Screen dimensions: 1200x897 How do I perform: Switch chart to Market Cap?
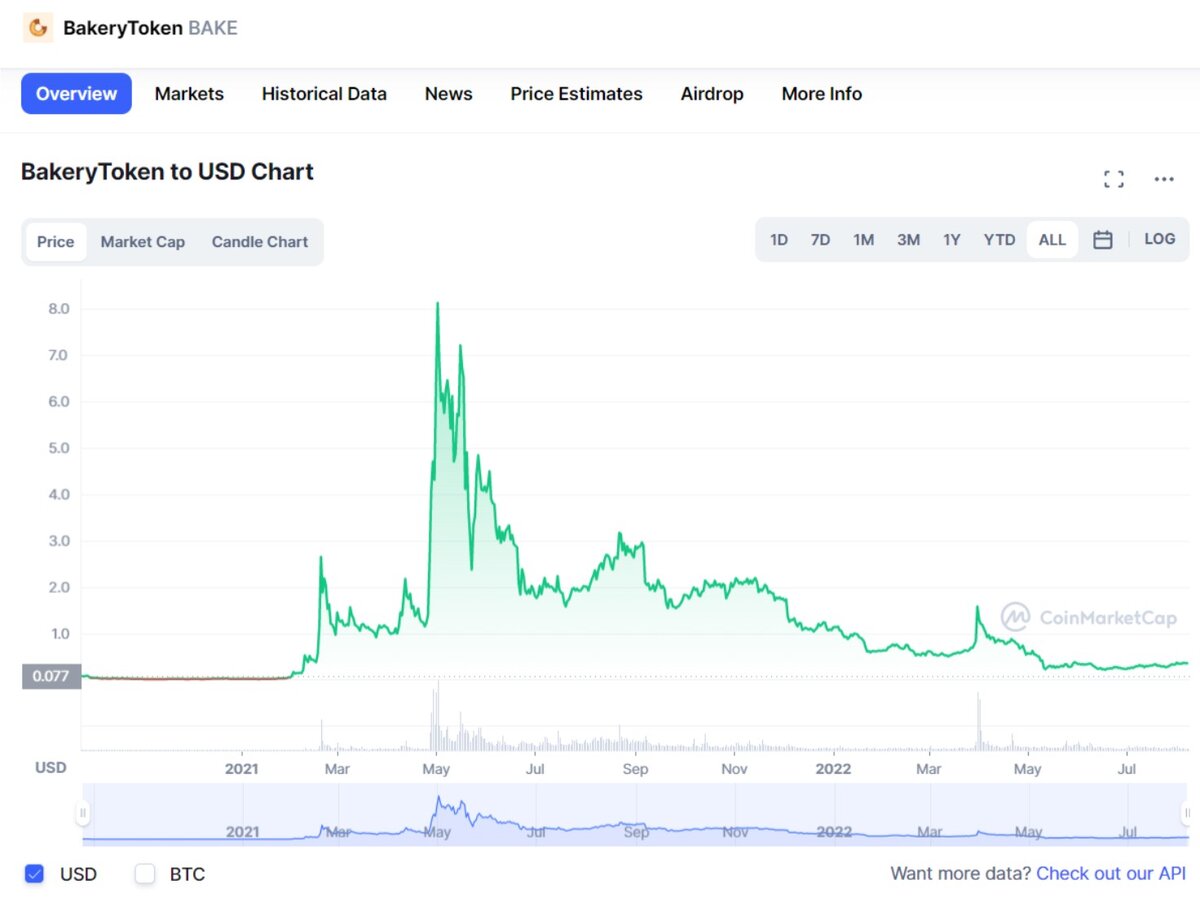pos(143,242)
